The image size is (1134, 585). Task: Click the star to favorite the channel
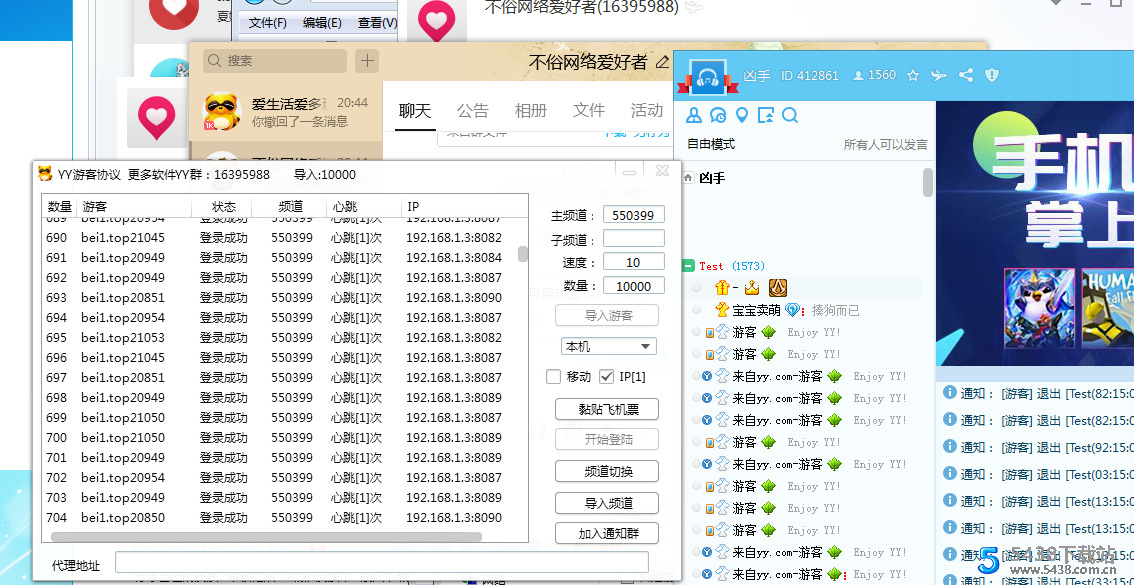point(911,75)
